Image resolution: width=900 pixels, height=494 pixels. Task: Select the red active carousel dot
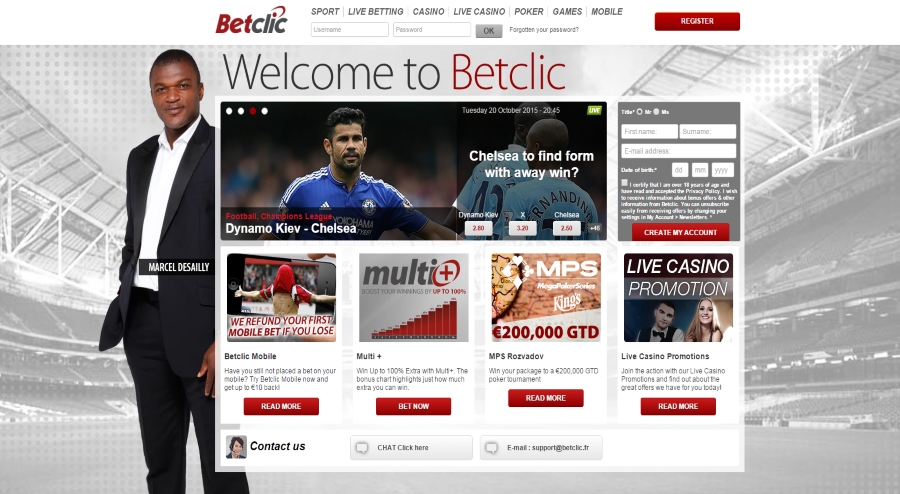253,111
